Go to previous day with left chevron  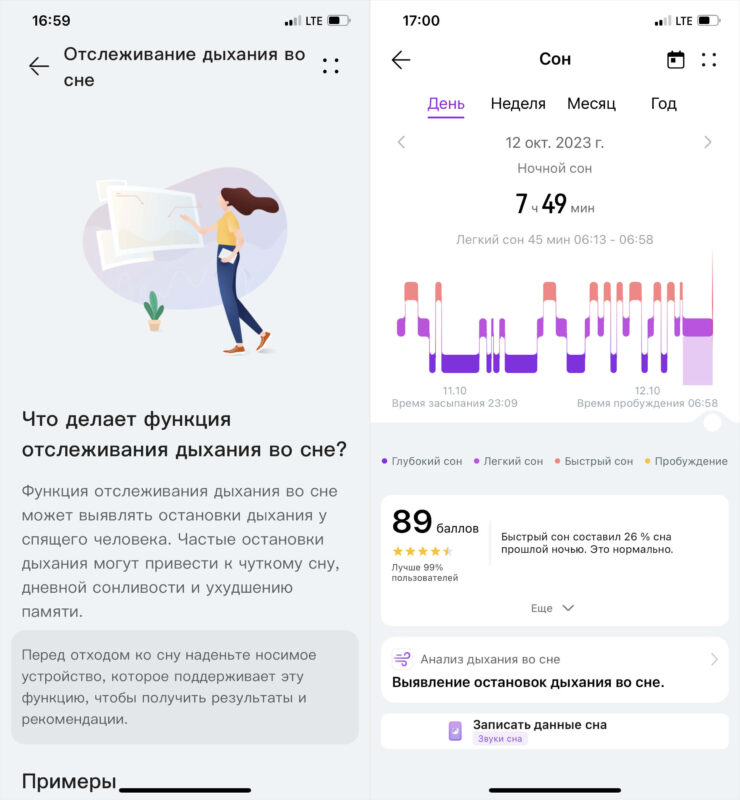pos(402,142)
